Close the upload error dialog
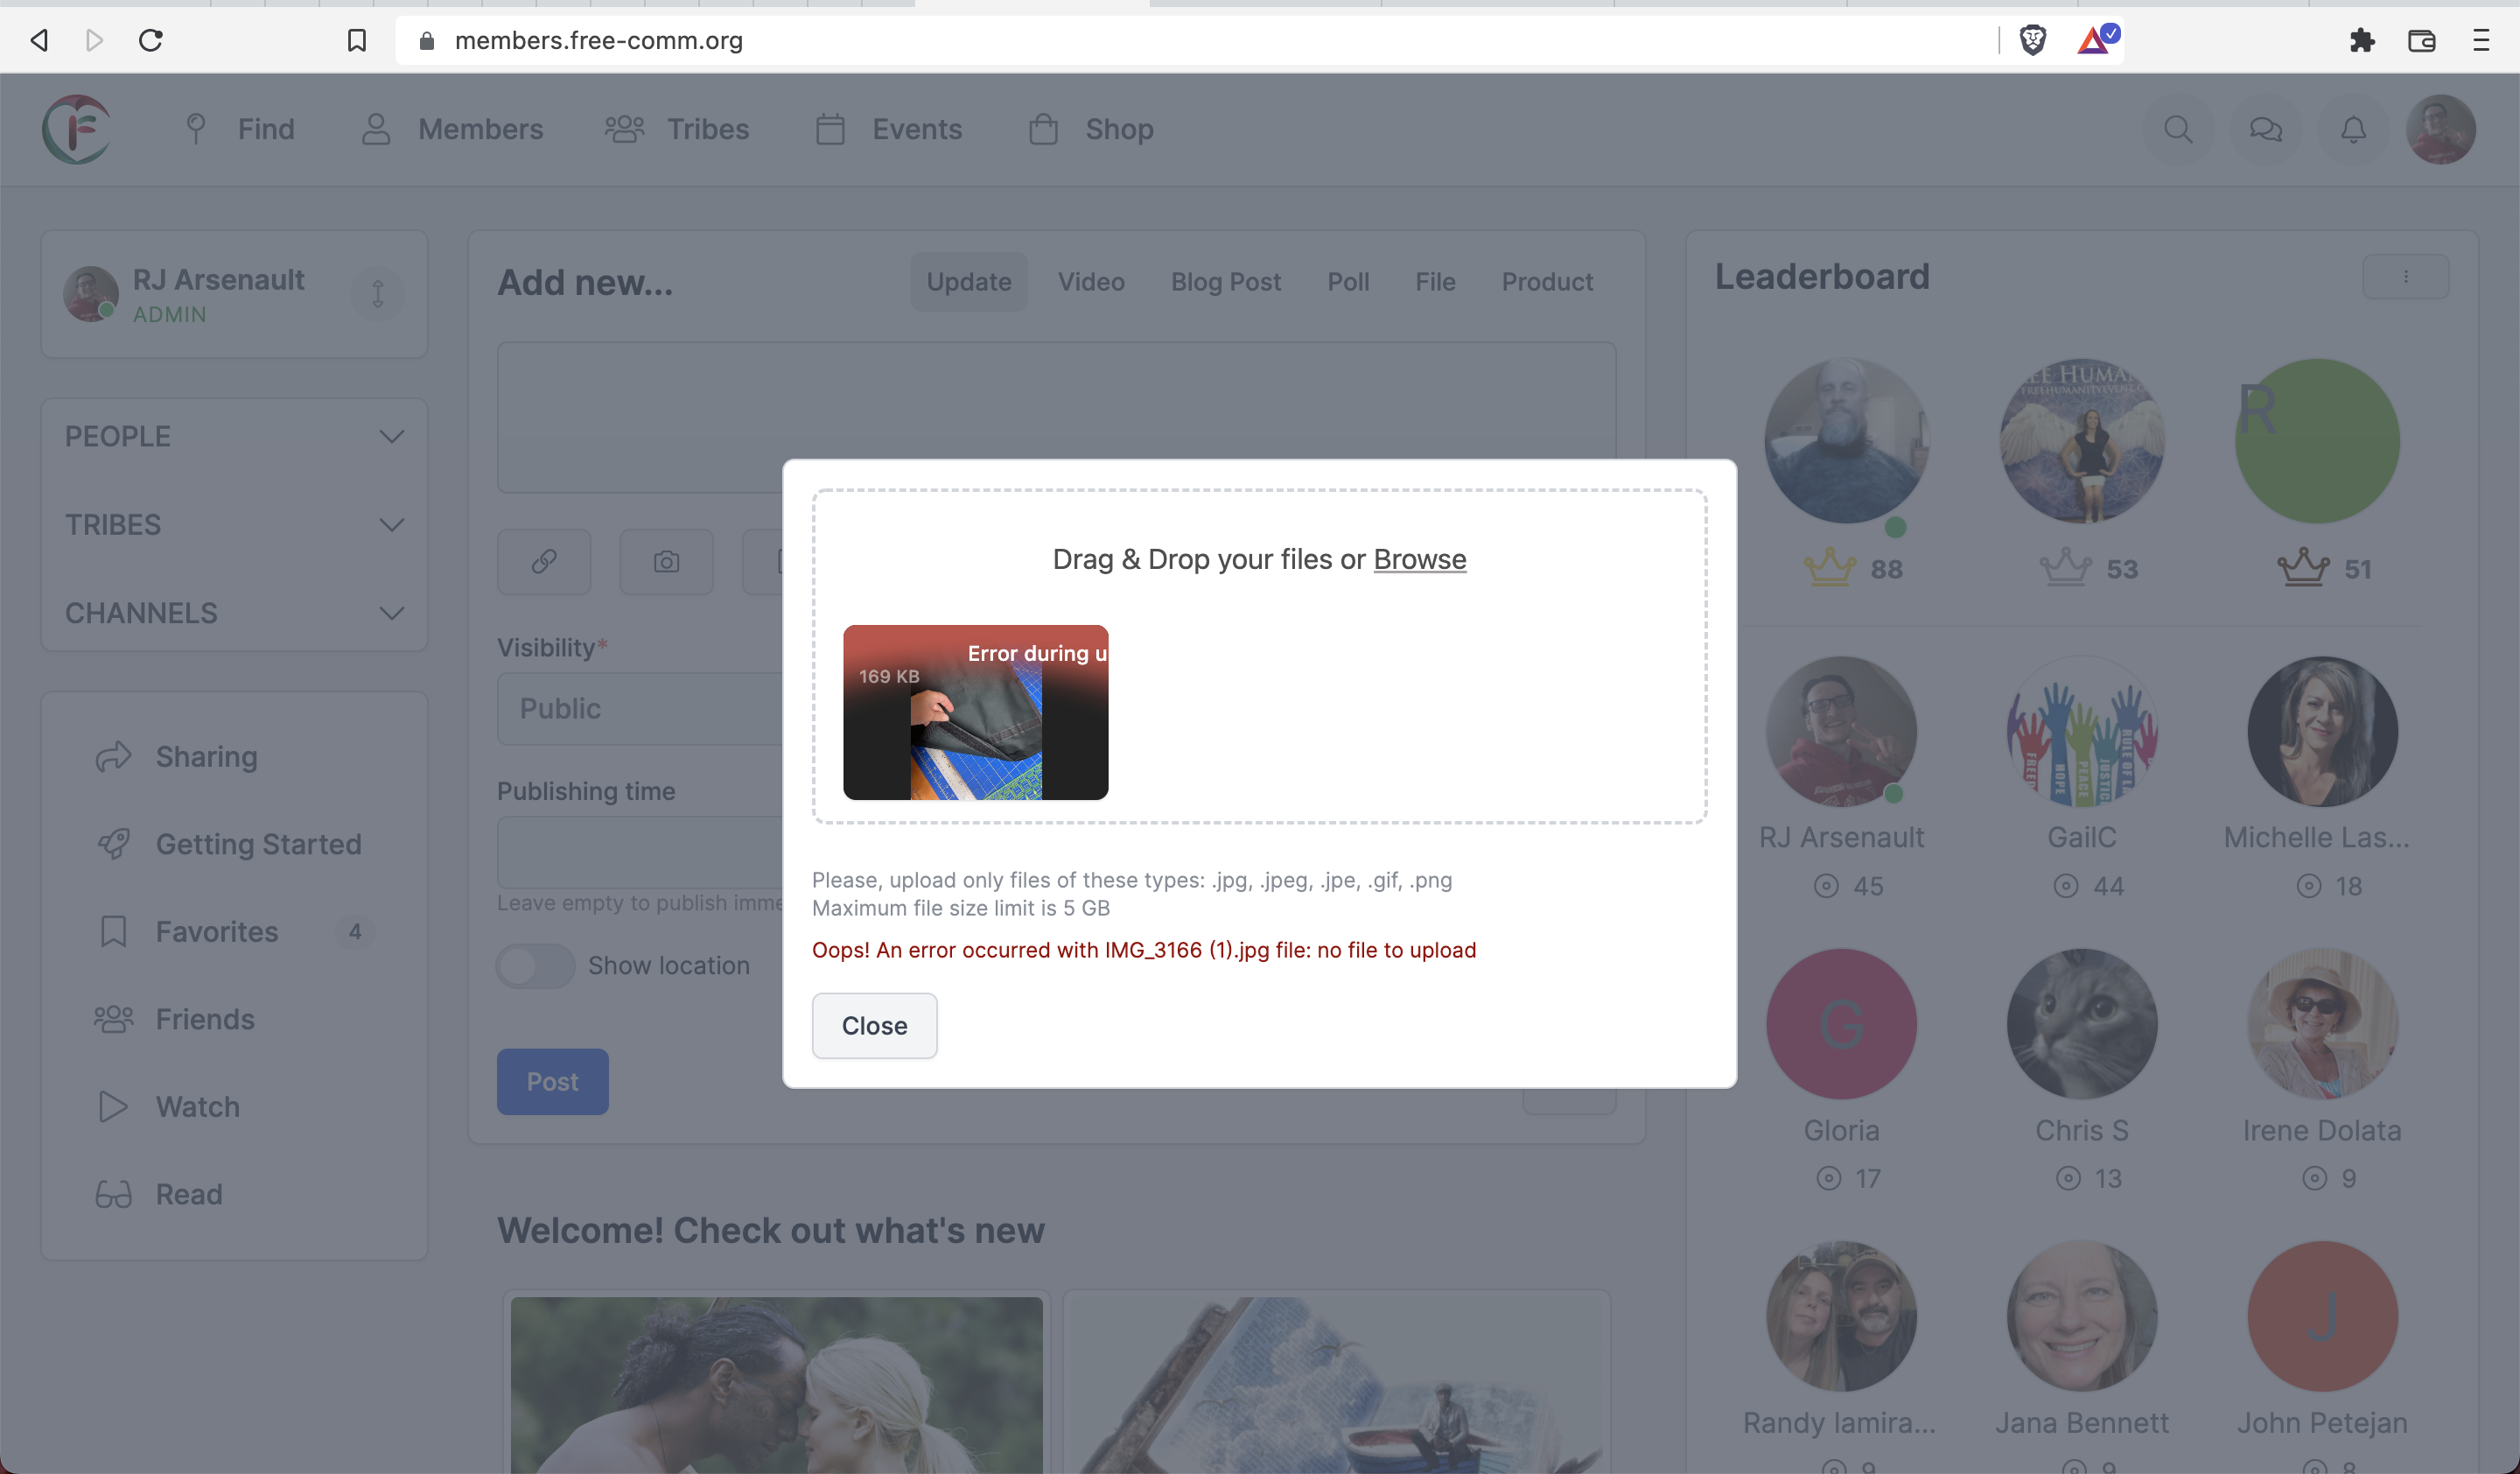 point(874,1026)
